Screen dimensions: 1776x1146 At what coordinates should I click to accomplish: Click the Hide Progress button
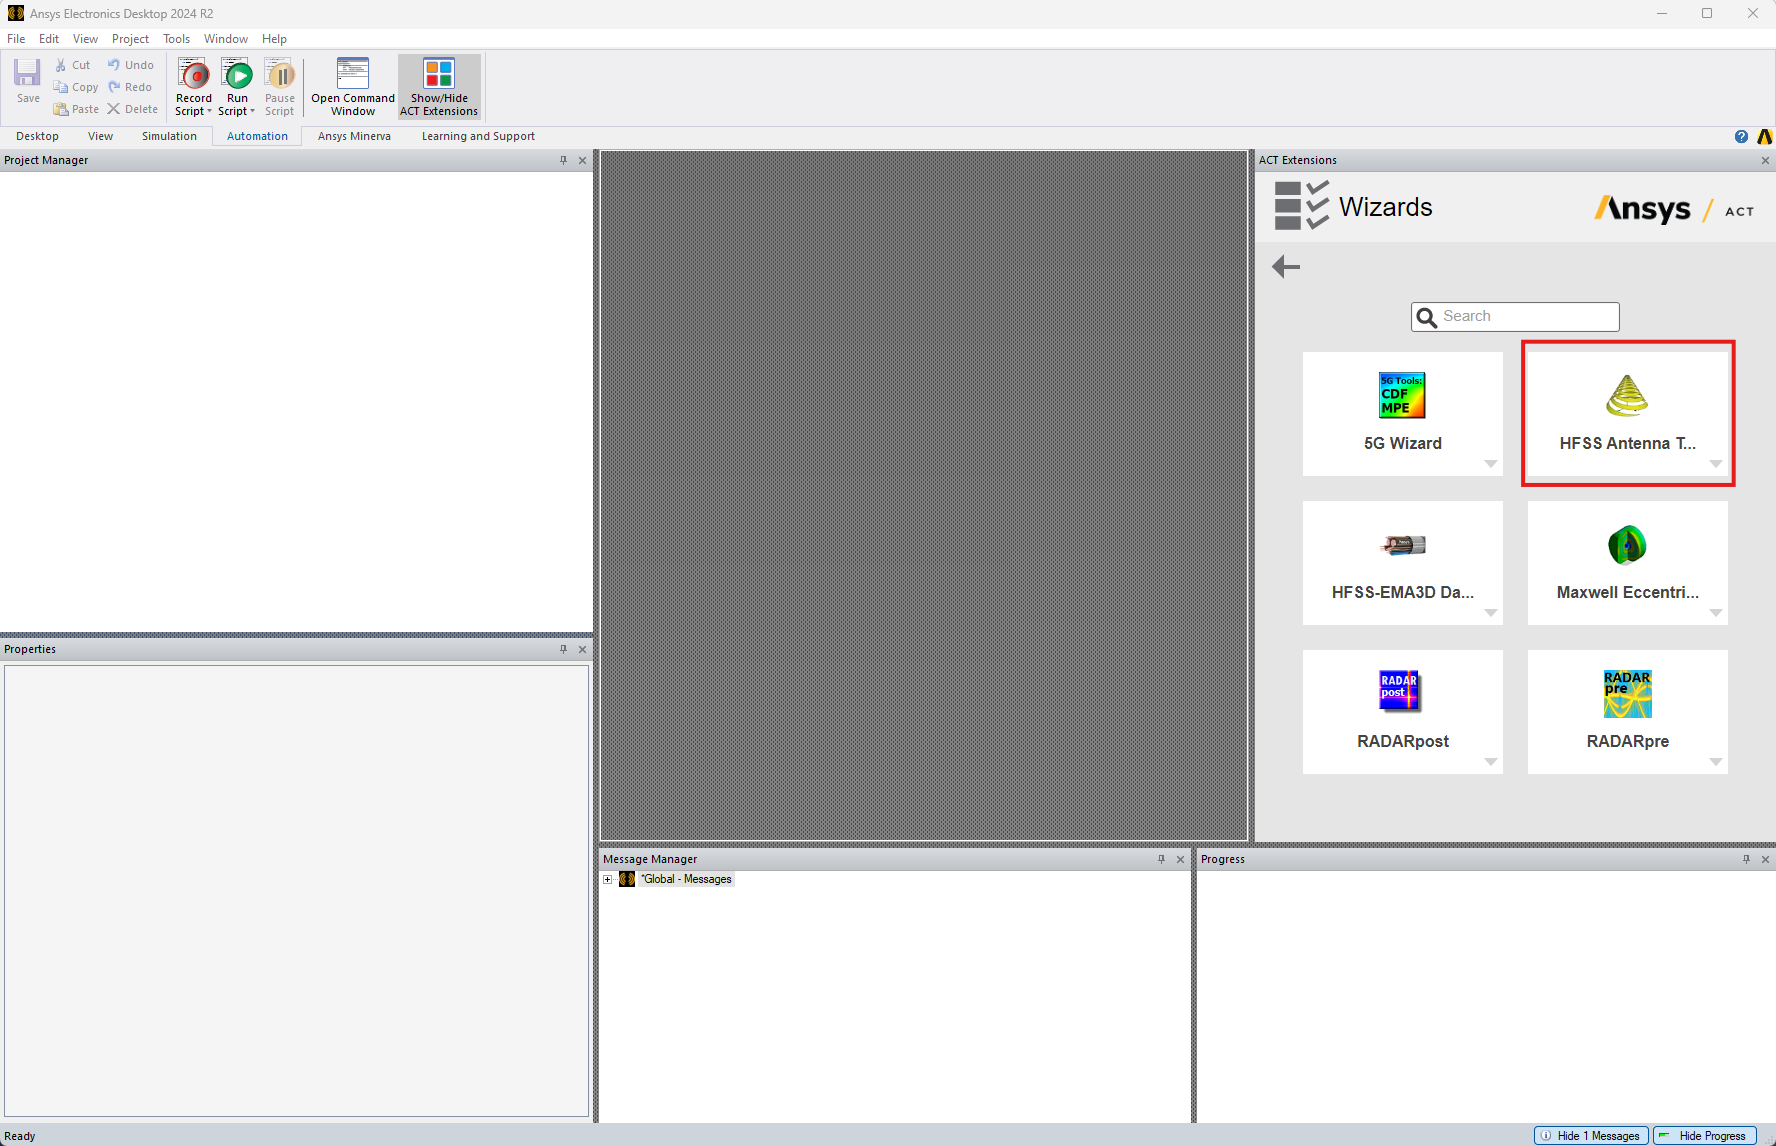pos(1704,1136)
